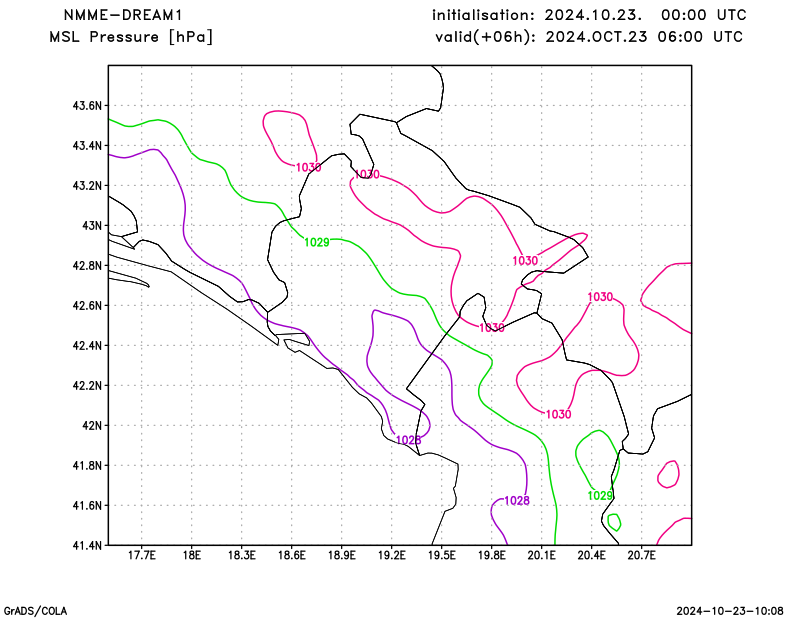Click the 41.4N latitude label

click(87, 546)
